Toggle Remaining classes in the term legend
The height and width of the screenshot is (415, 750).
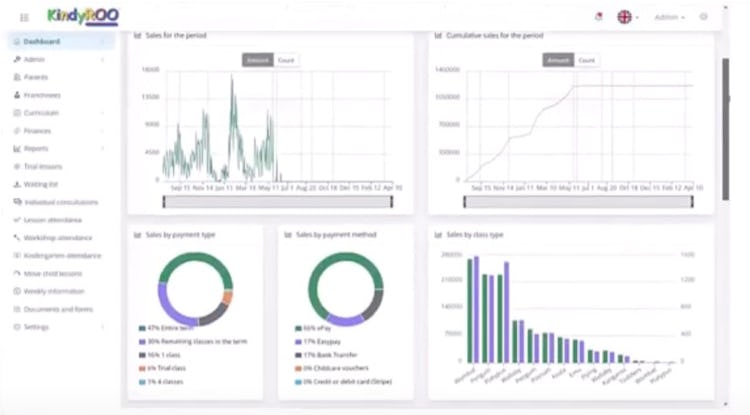(x=193, y=341)
